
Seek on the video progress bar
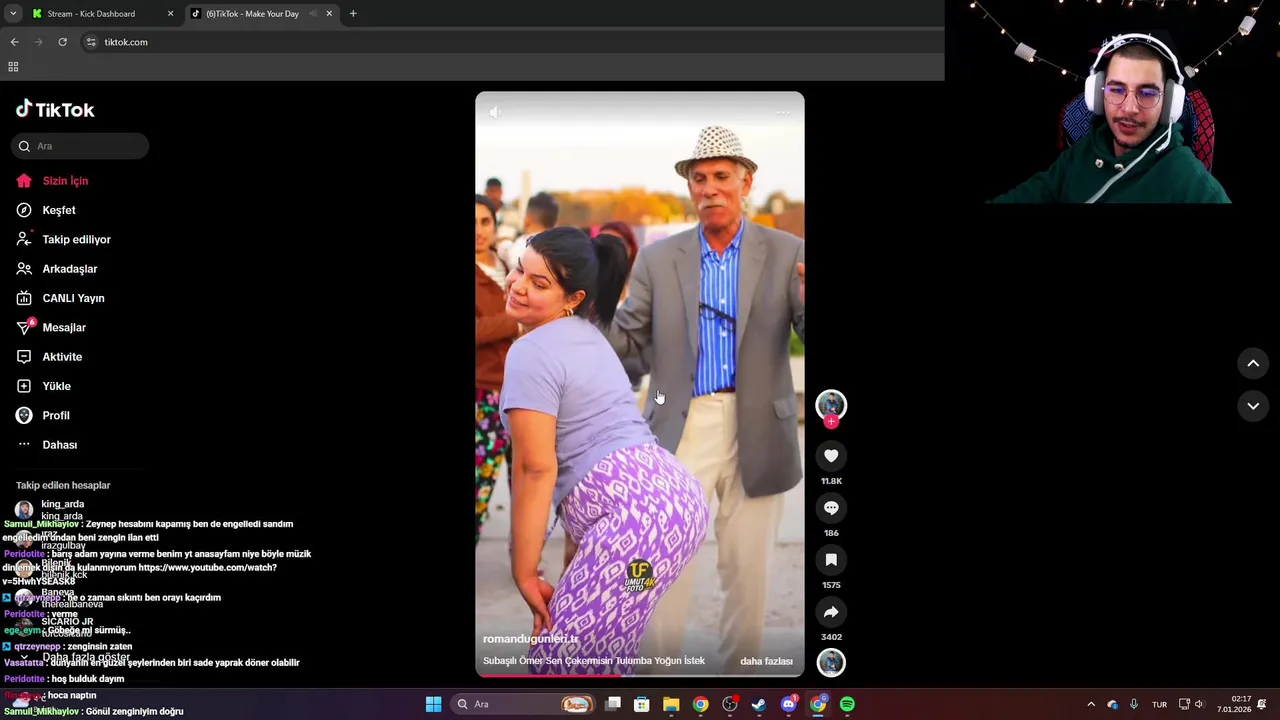click(x=640, y=675)
